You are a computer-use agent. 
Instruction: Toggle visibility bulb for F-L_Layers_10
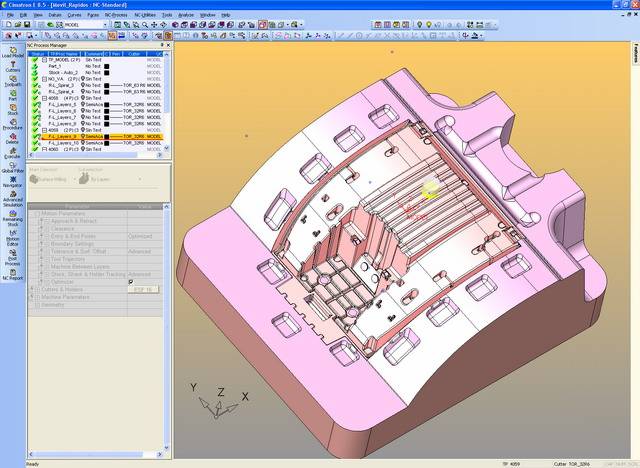click(83, 143)
